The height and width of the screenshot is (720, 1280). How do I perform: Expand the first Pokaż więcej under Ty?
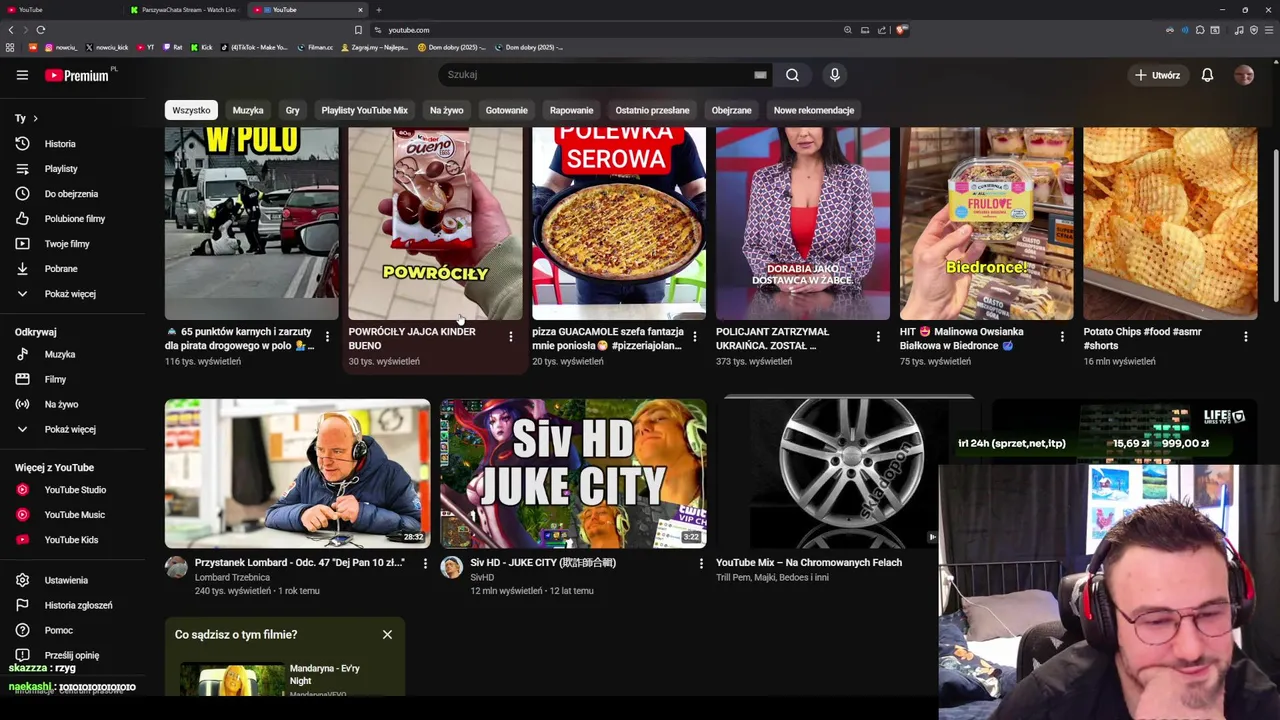[x=69, y=294]
